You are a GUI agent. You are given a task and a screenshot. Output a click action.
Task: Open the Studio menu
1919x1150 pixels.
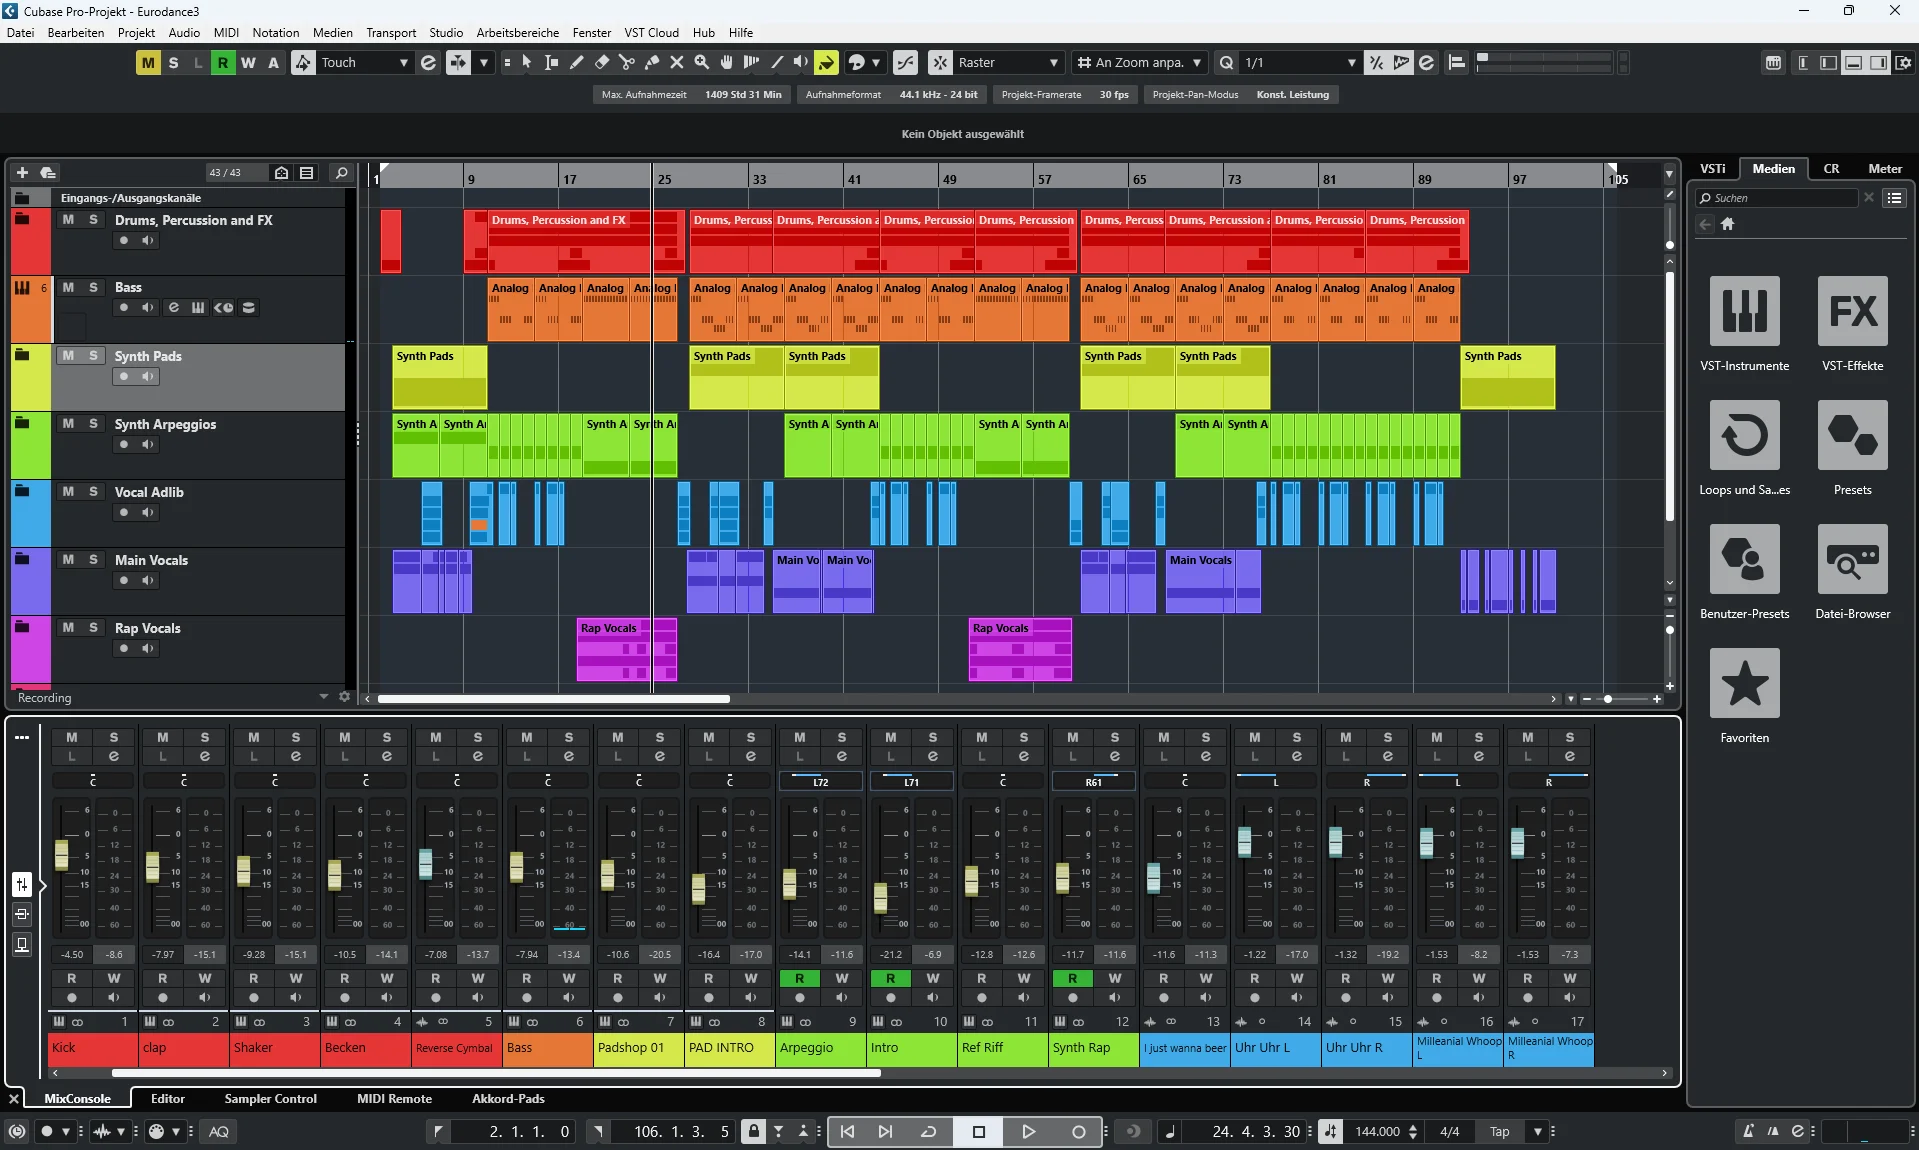(x=446, y=33)
